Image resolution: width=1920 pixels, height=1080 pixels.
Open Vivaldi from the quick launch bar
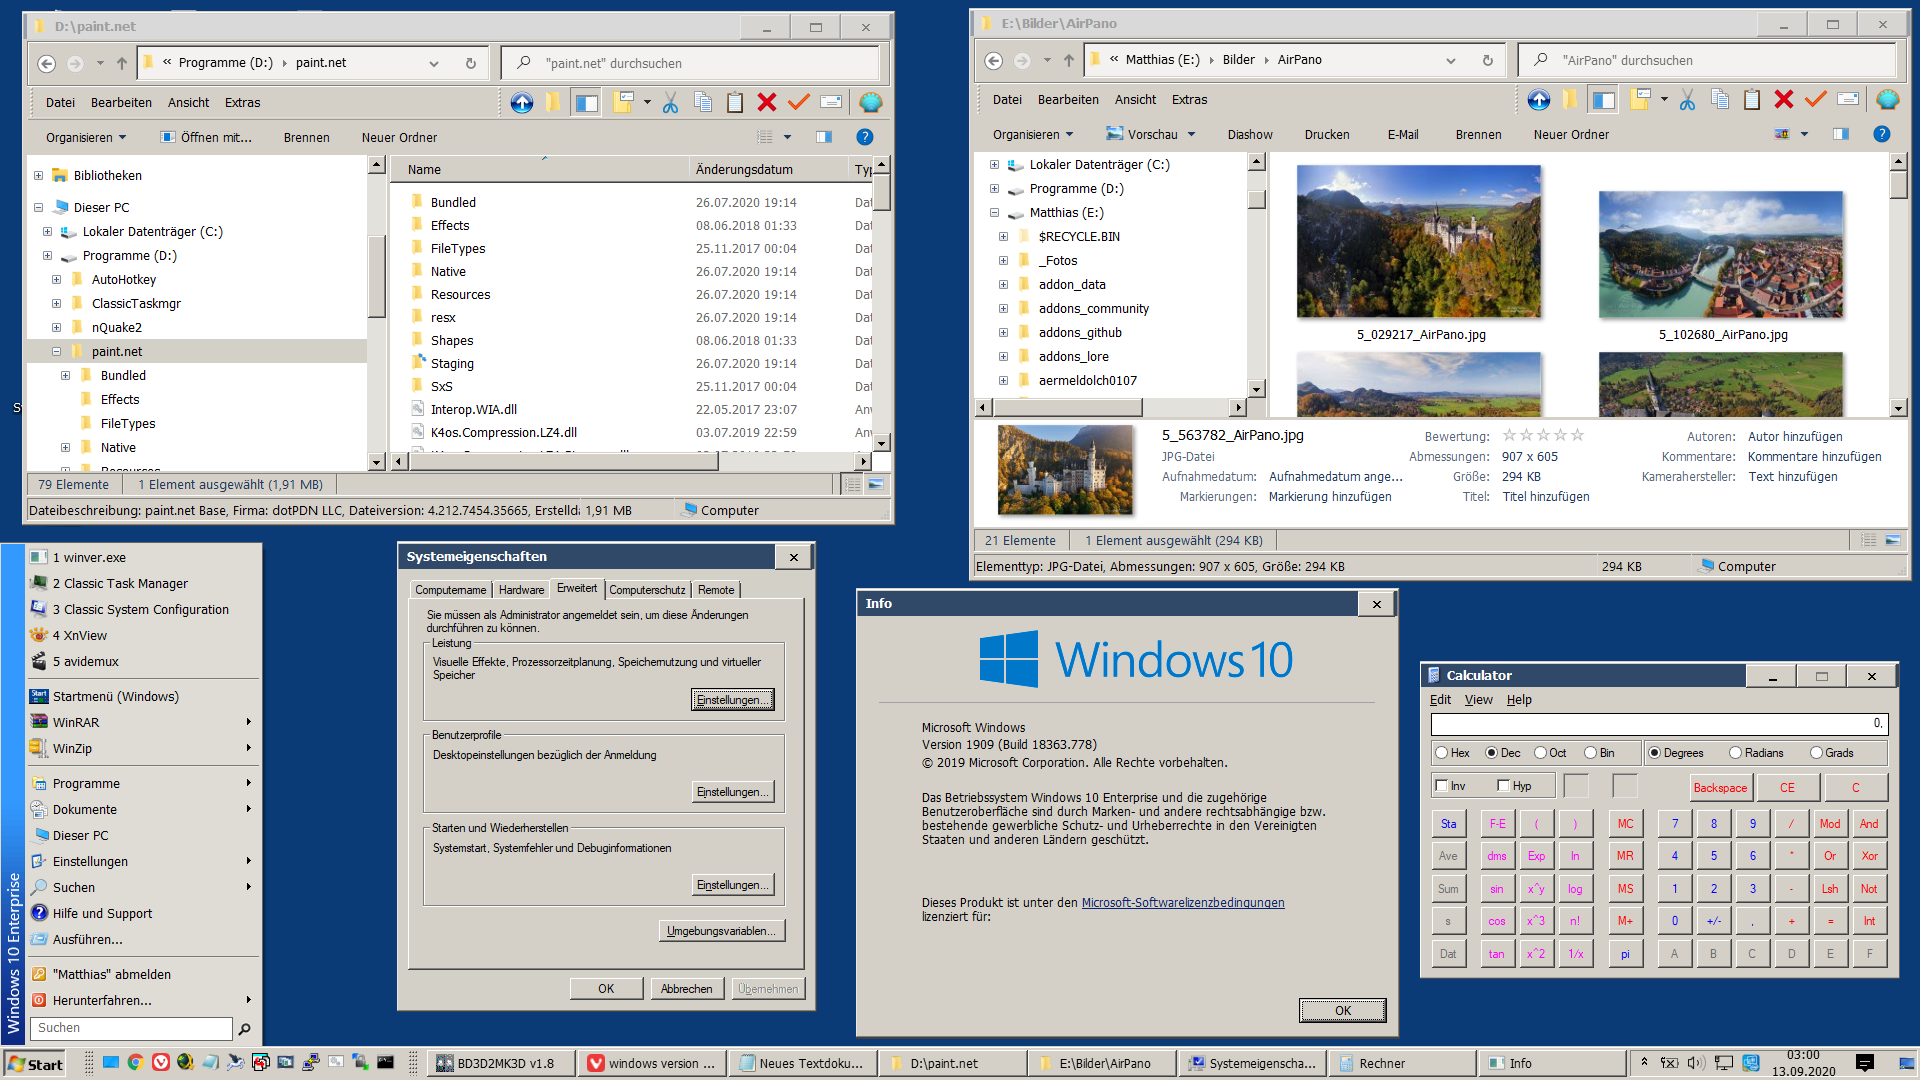pyautogui.click(x=160, y=1062)
